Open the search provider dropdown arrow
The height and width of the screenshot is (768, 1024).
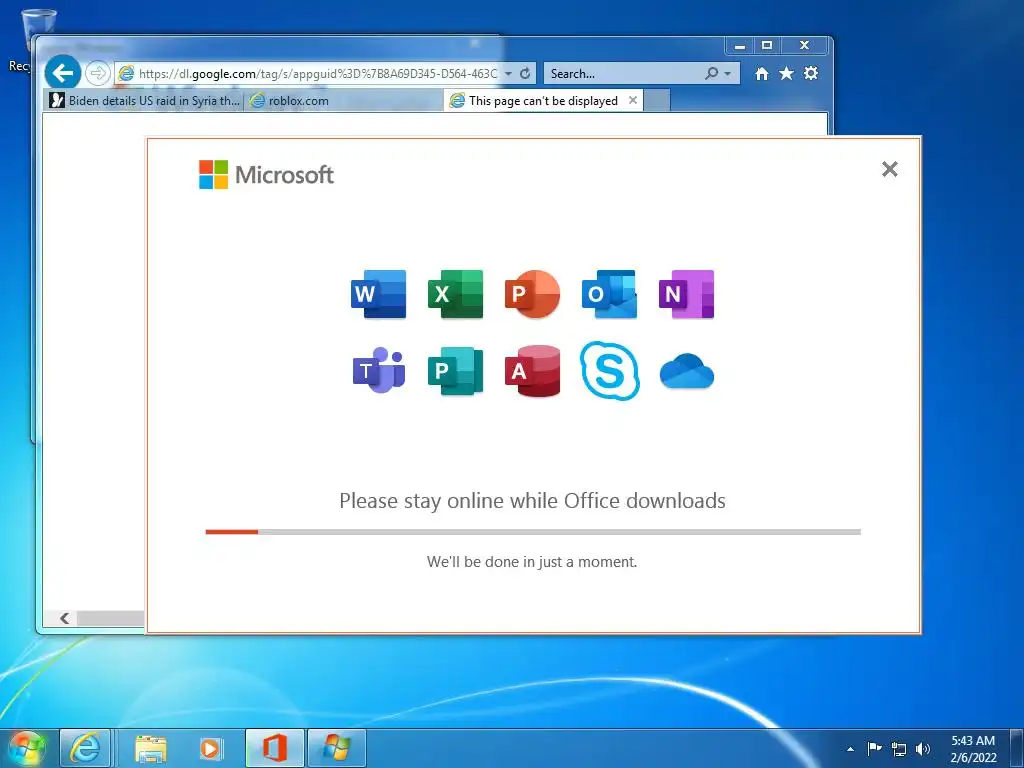click(728, 74)
